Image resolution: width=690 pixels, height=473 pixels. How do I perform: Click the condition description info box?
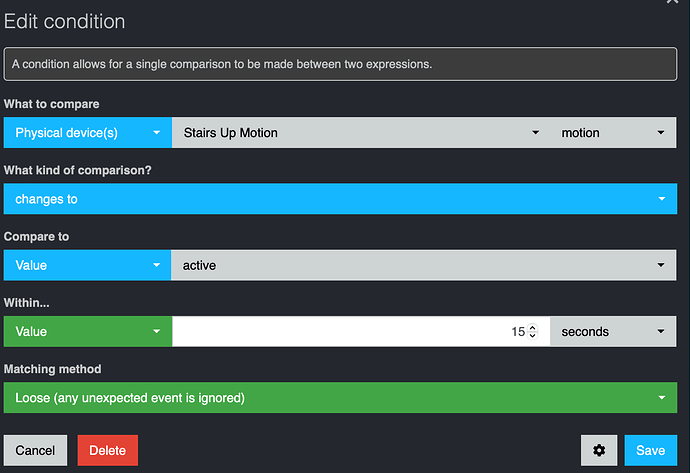point(340,64)
